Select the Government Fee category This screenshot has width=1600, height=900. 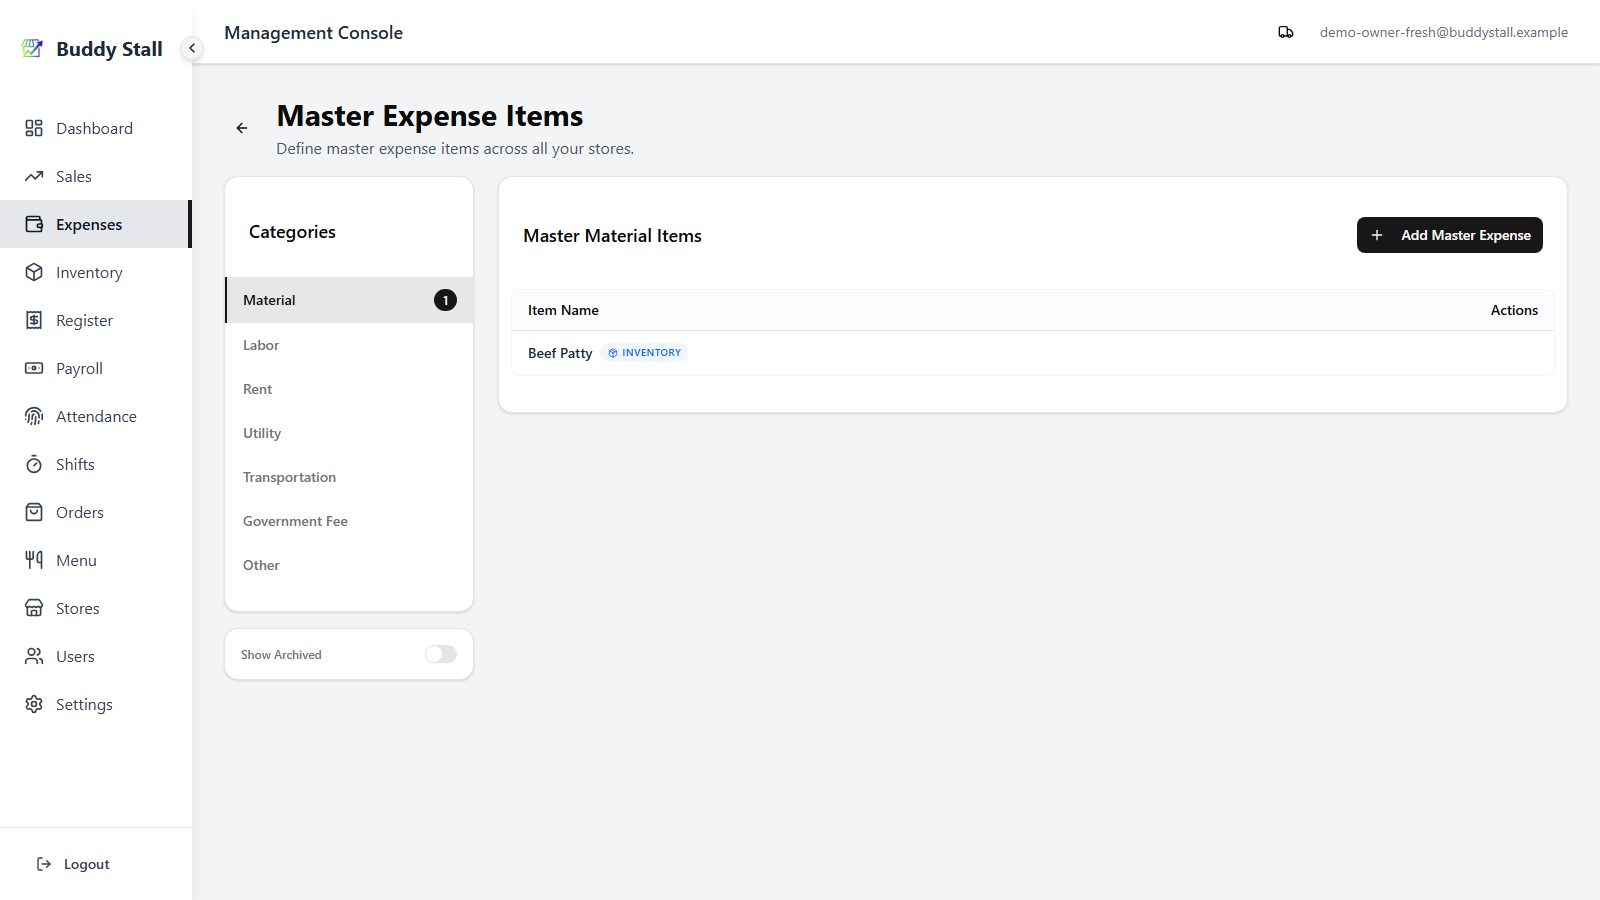(349, 521)
